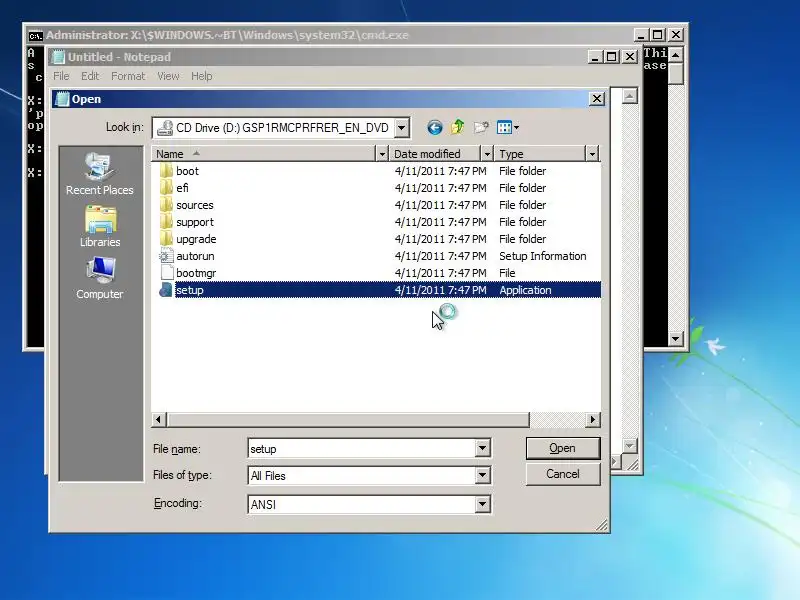Click the upgrade folder name
800x600 pixels.
[196, 239]
